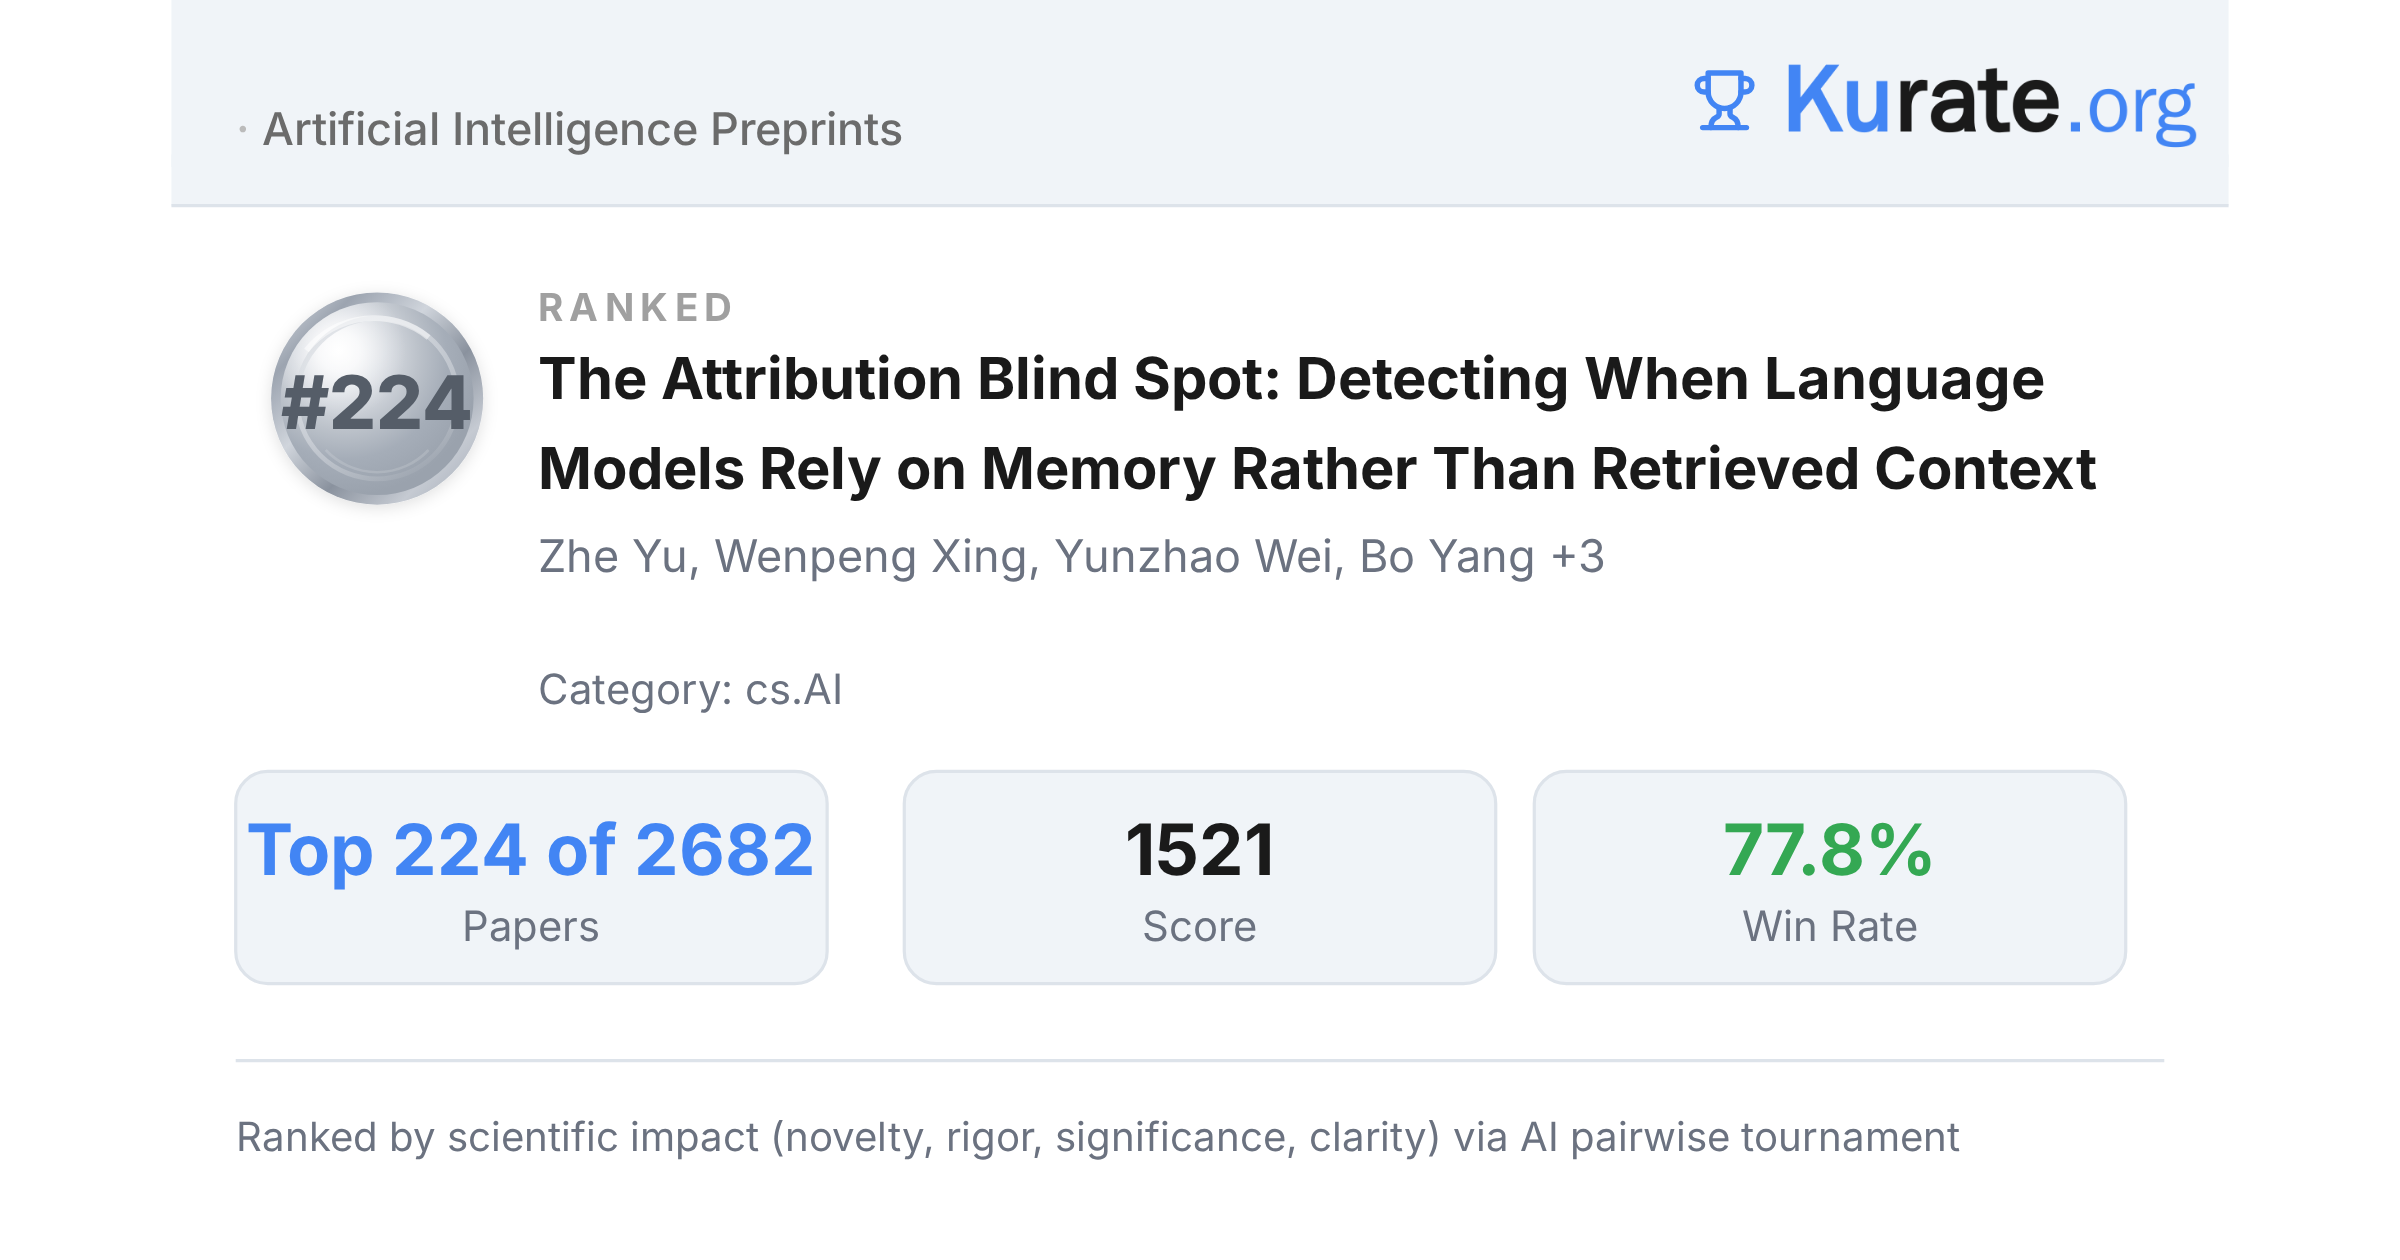Click the Win Rate label
Screen dimensions: 2400x1260
(x=1829, y=927)
